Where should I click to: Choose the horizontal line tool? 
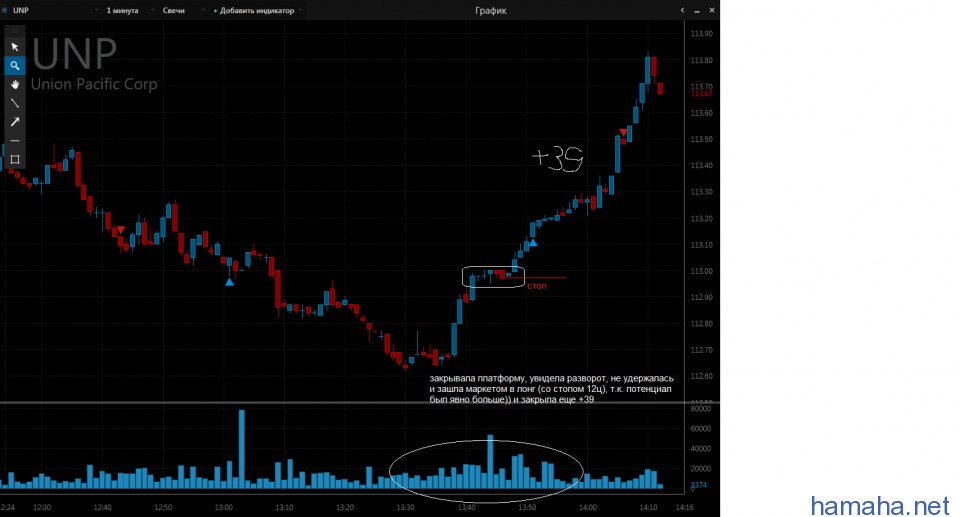[15, 141]
